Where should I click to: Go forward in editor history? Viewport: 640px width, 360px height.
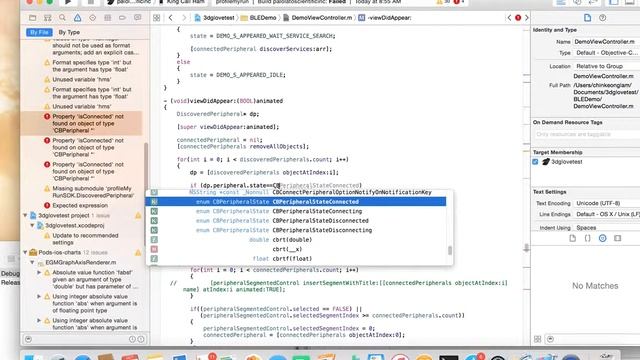pos(184,18)
